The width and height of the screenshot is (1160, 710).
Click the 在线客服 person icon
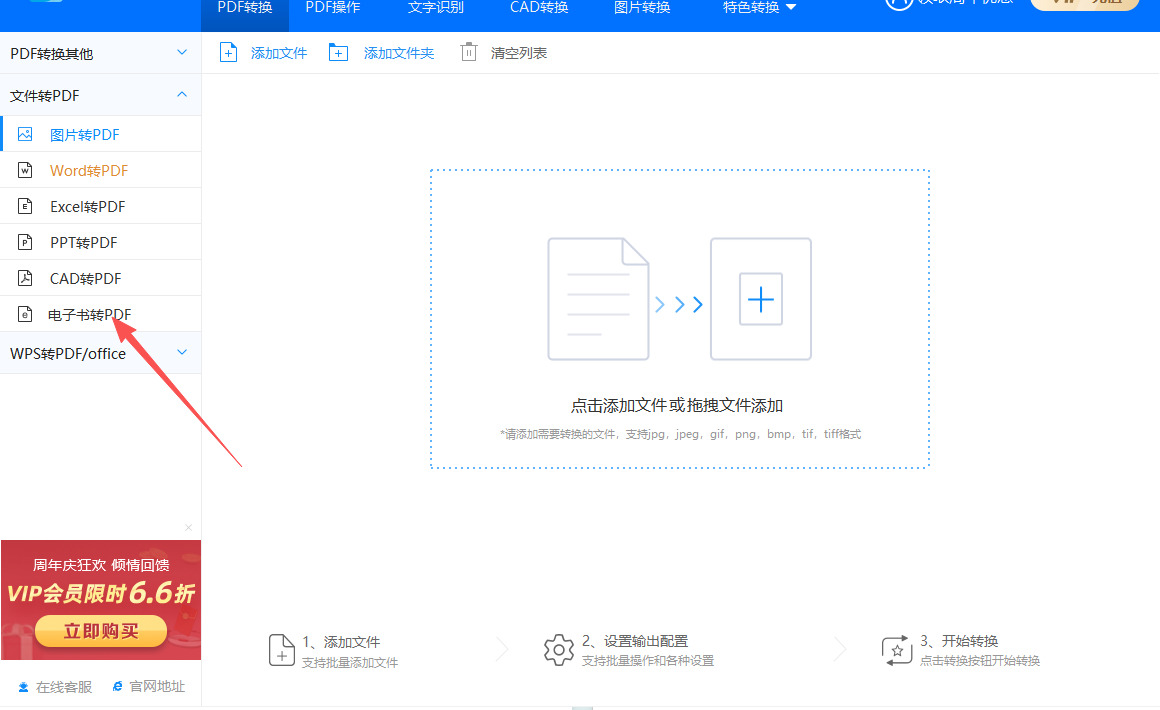(x=24, y=687)
